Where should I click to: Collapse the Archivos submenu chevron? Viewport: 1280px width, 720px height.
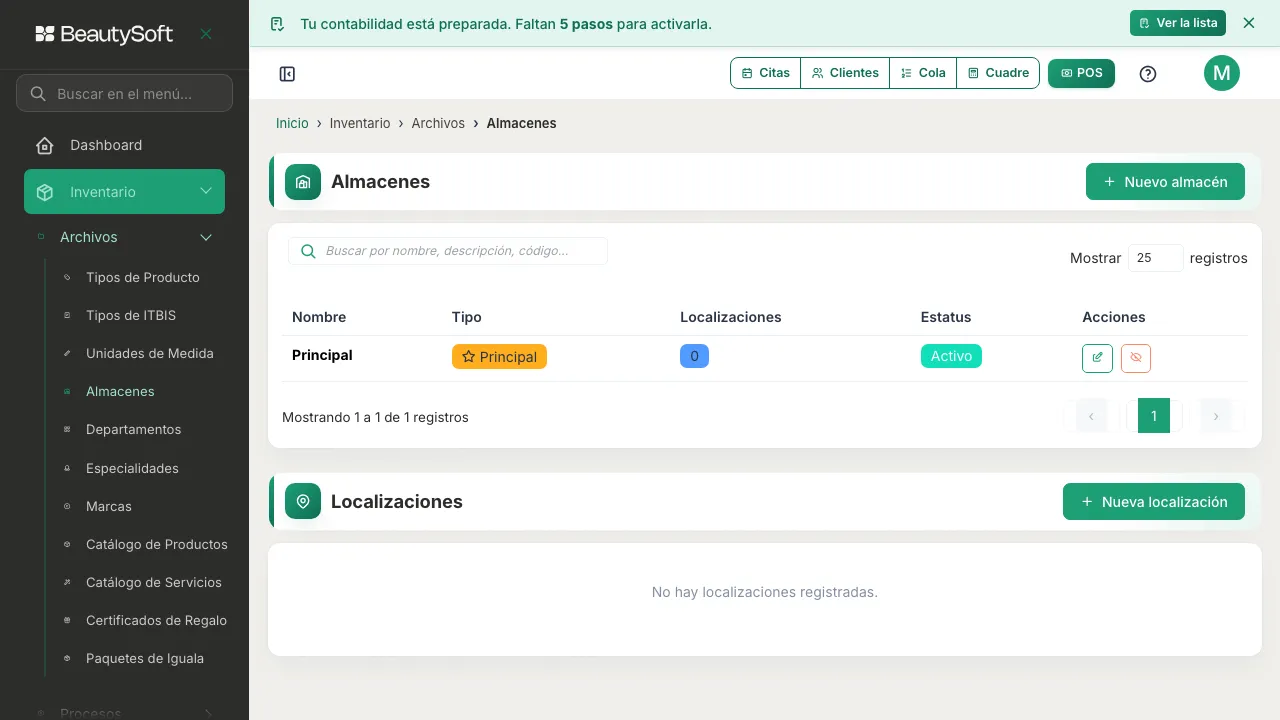[206, 237]
